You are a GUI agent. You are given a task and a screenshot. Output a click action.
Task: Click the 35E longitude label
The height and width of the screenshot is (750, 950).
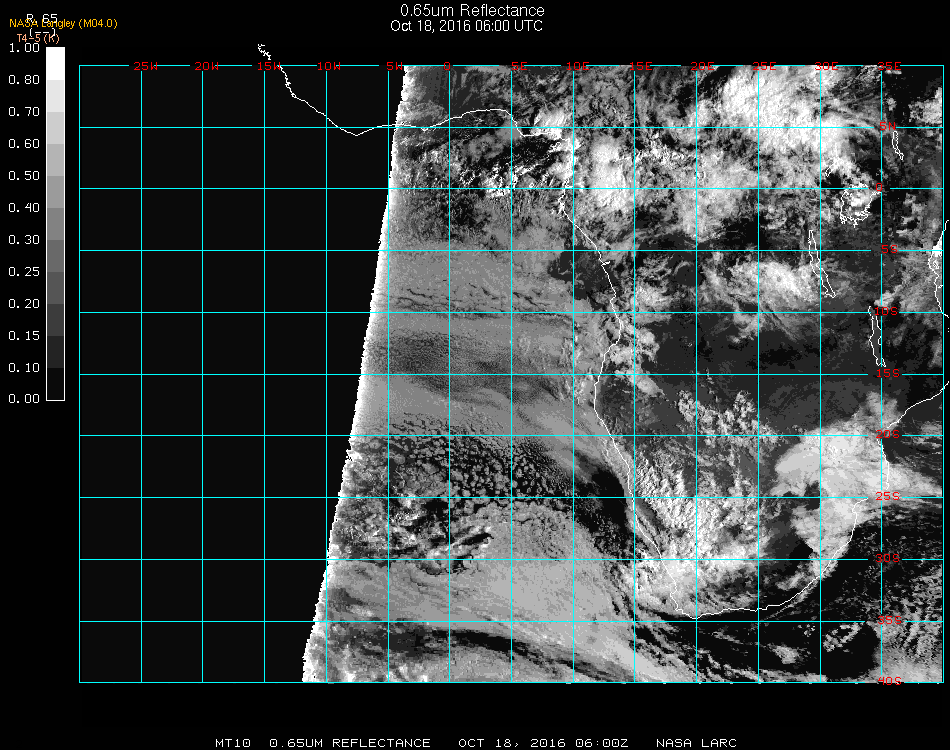pos(889,66)
